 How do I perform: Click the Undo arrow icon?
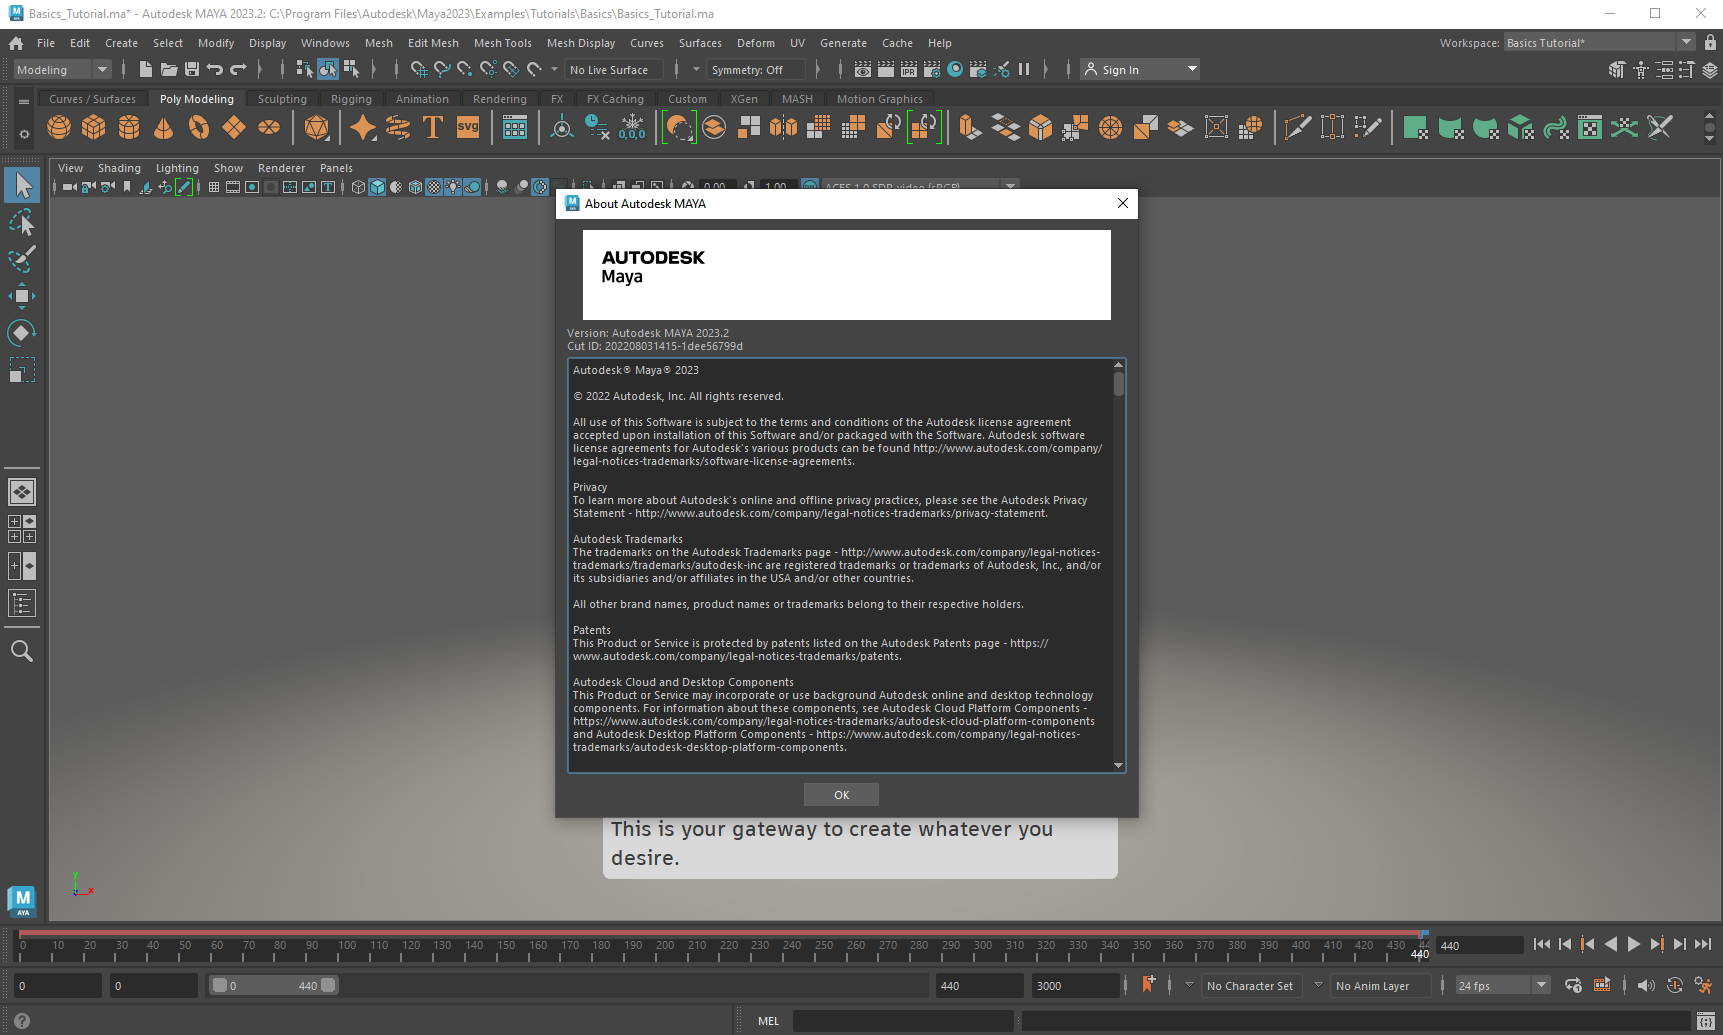[215, 69]
